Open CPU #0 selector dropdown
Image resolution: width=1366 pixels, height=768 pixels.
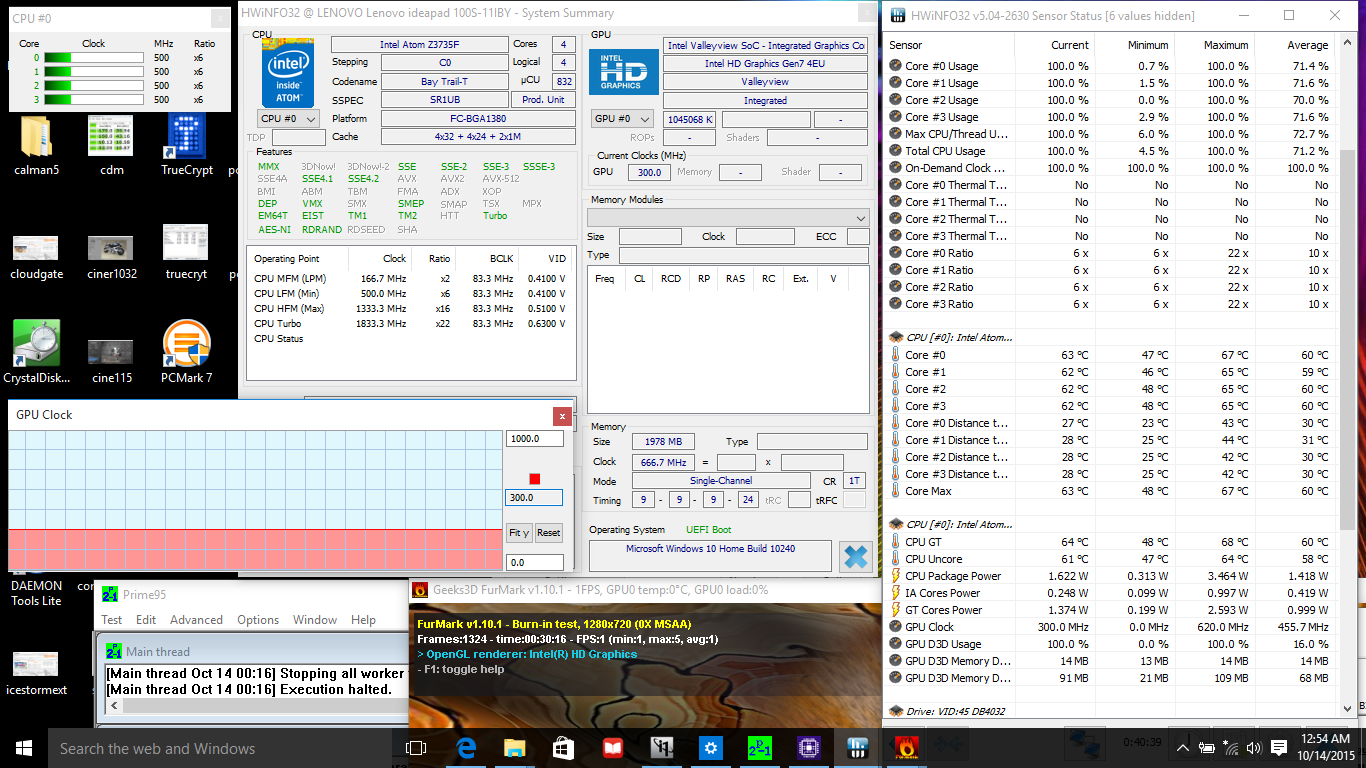(x=289, y=118)
